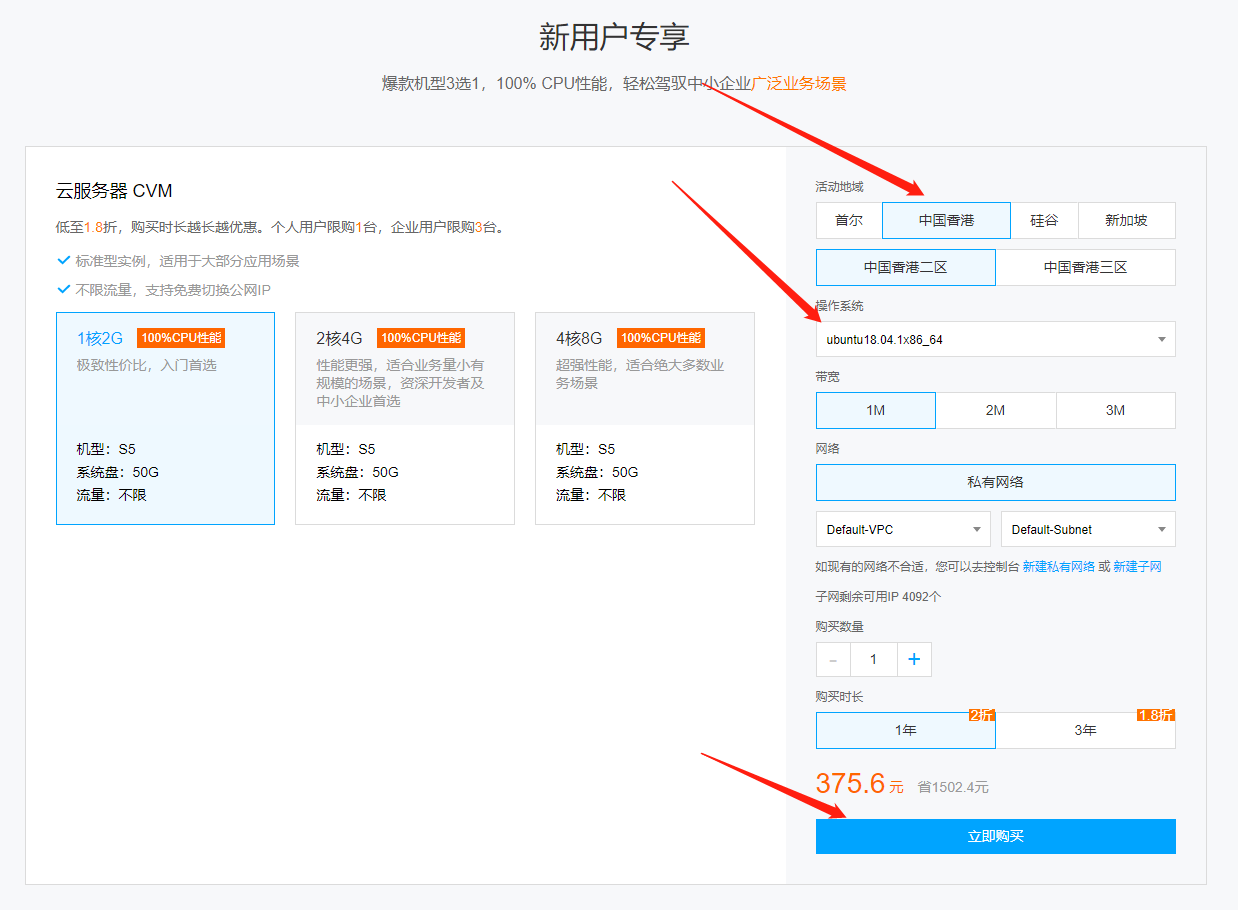Increase purchase quantity with plus button
The height and width of the screenshot is (910, 1238).
913,659
